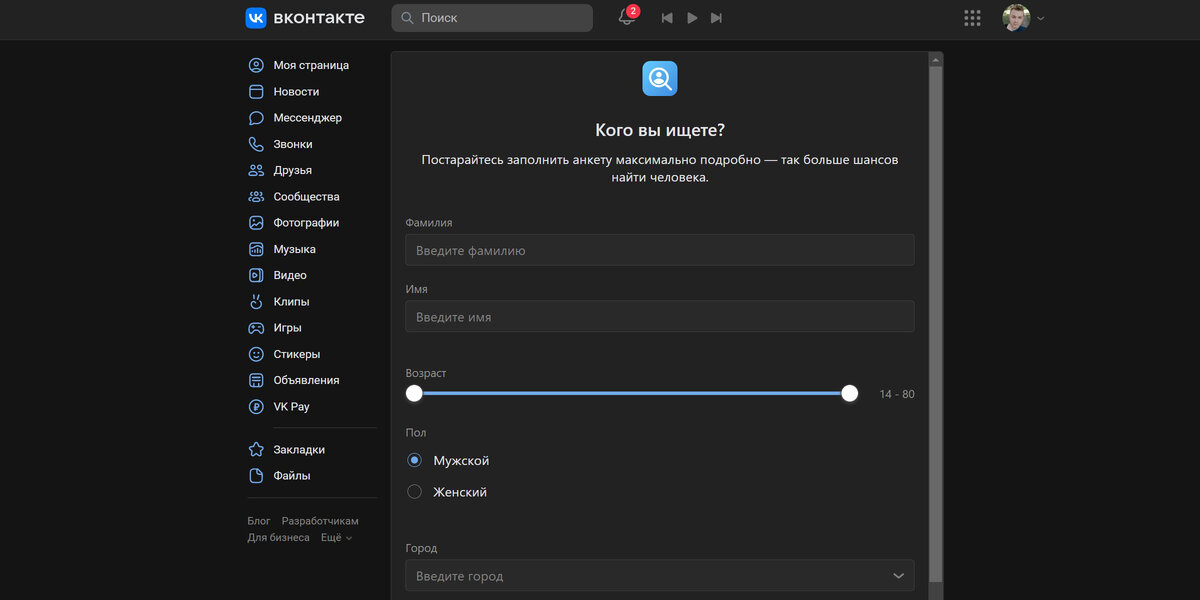The image size is (1200, 600).
Task: Focus the top Поиск search box
Action: pos(492,18)
